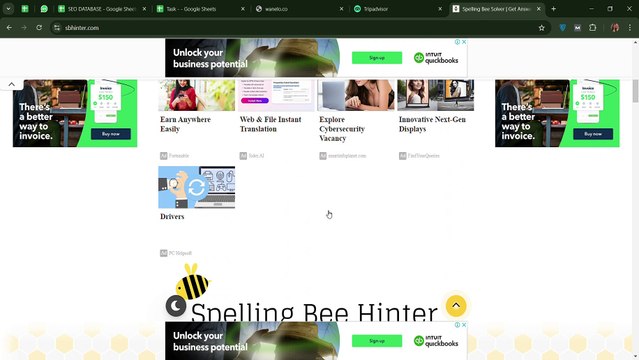The image size is (639, 360).
Task: Close the bottom QuickBooks banner ad
Action: [x=464, y=325]
